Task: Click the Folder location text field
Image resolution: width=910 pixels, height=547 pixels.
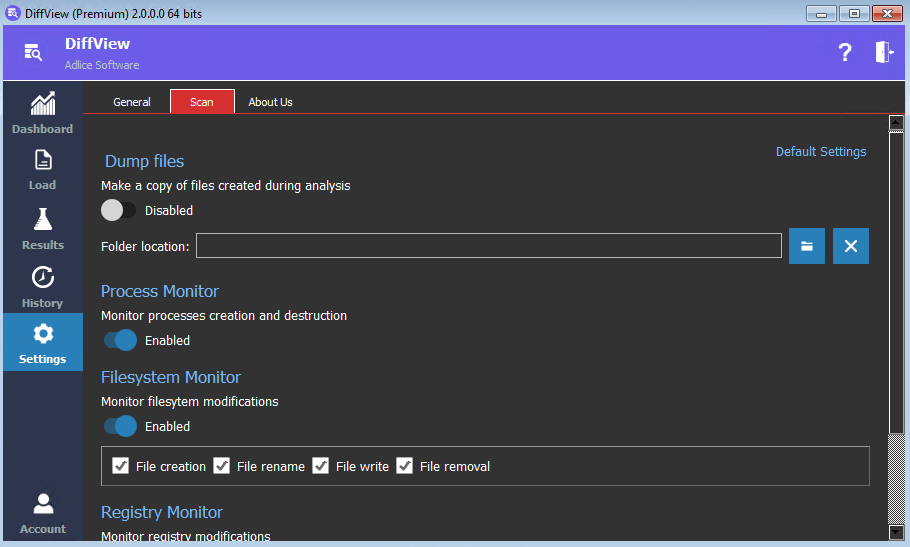Action: pos(488,246)
